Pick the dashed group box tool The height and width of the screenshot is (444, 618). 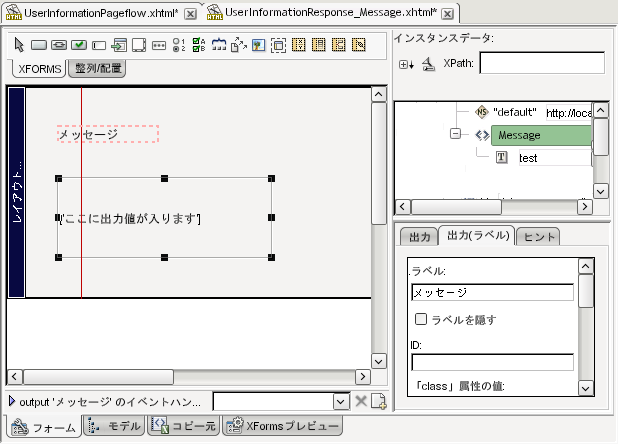278,45
